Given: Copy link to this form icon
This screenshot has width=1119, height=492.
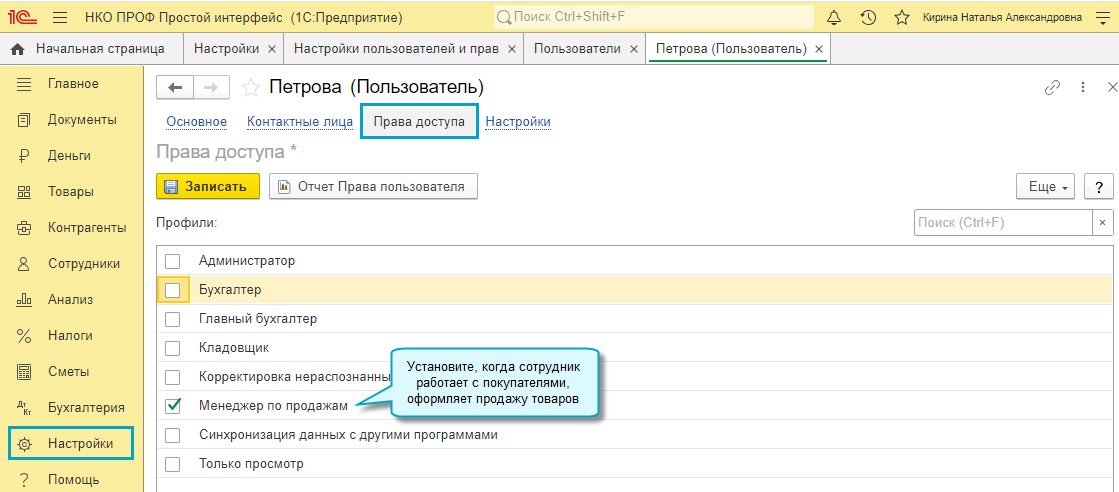Looking at the screenshot, I should pyautogui.click(x=1052, y=88).
